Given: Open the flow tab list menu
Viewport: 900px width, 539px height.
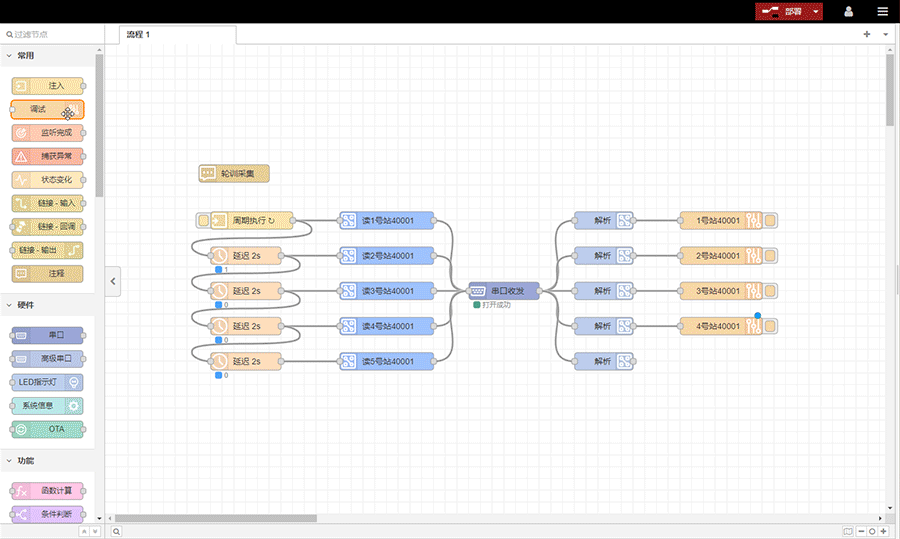Looking at the screenshot, I should pos(885,34).
